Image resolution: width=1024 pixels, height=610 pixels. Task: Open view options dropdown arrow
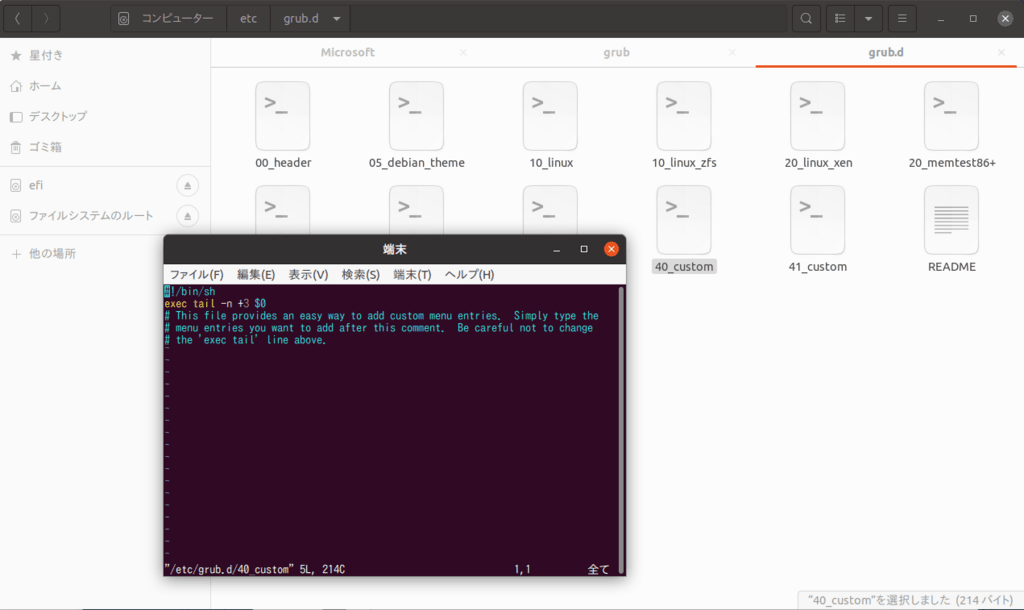point(869,18)
